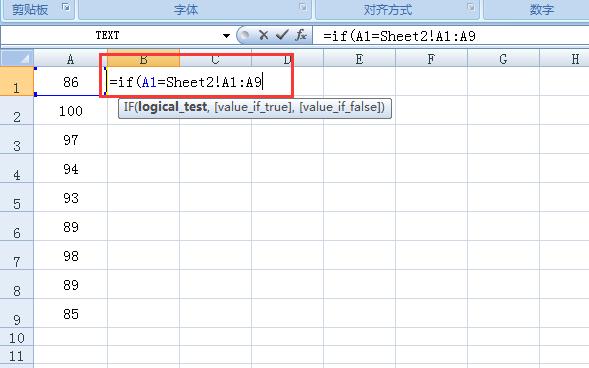
Task: Select row 9 header
Action: (17, 313)
